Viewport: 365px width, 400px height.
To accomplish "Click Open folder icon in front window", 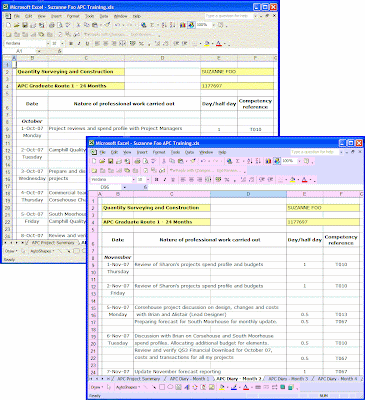I will pyautogui.click(x=102, y=161).
